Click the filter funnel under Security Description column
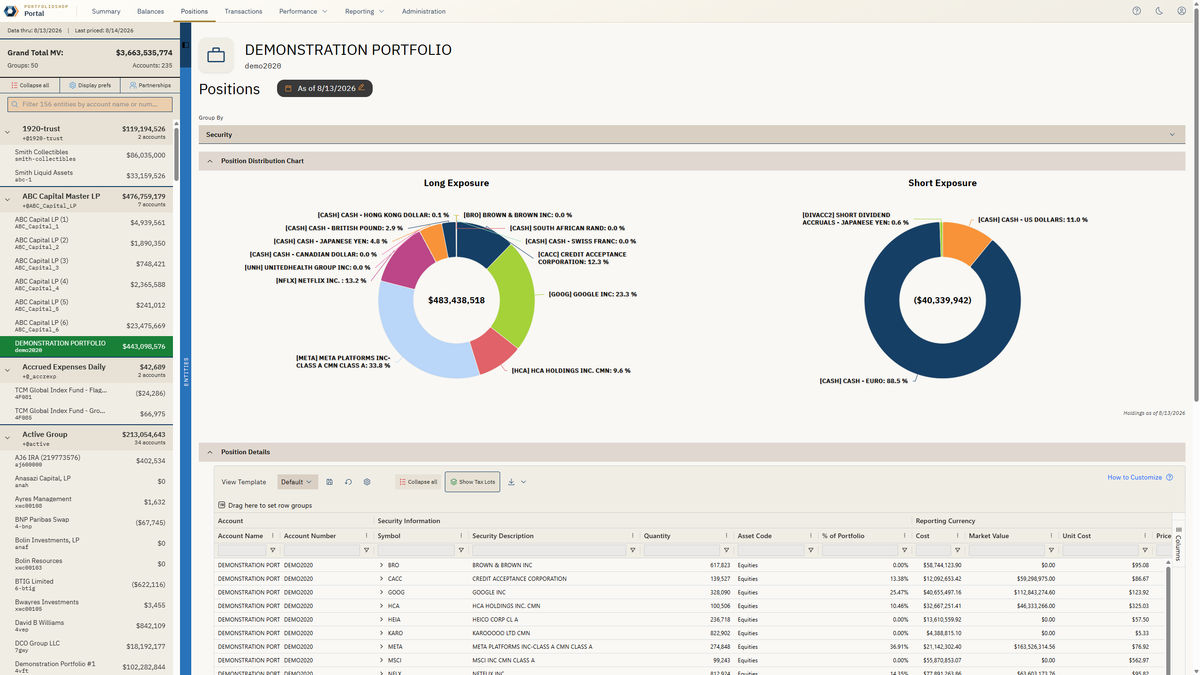 coord(633,550)
